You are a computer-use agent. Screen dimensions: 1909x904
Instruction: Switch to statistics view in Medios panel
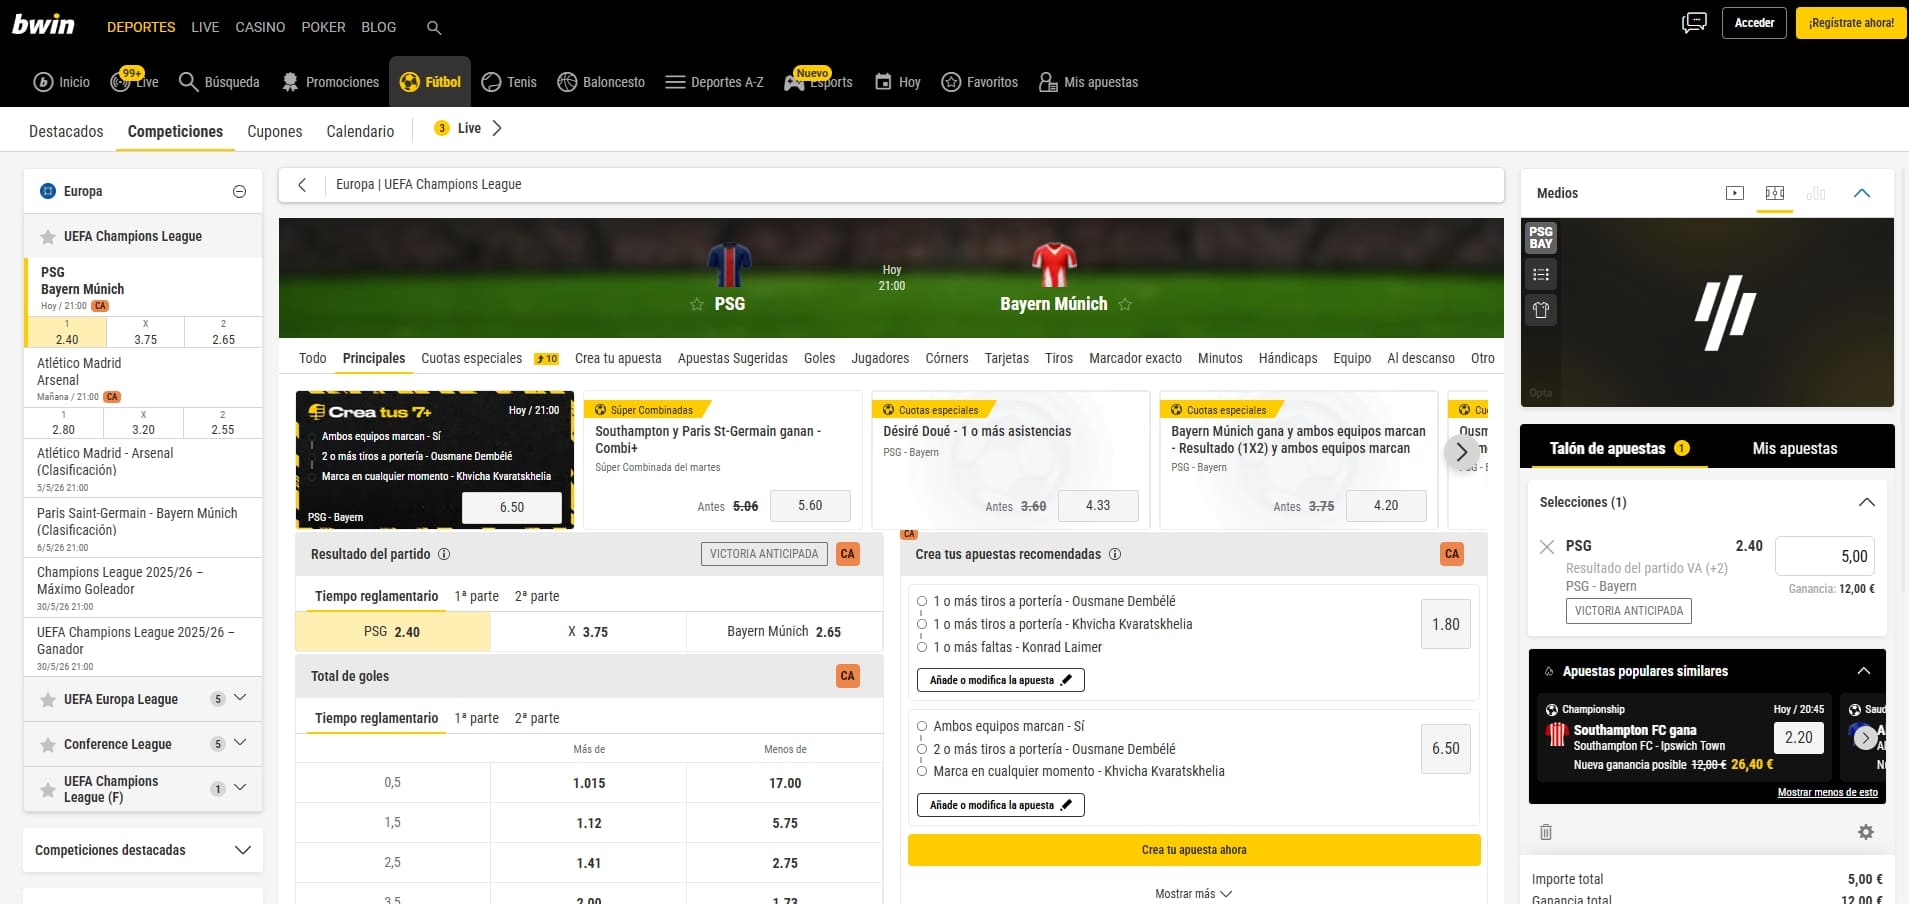(x=1817, y=193)
